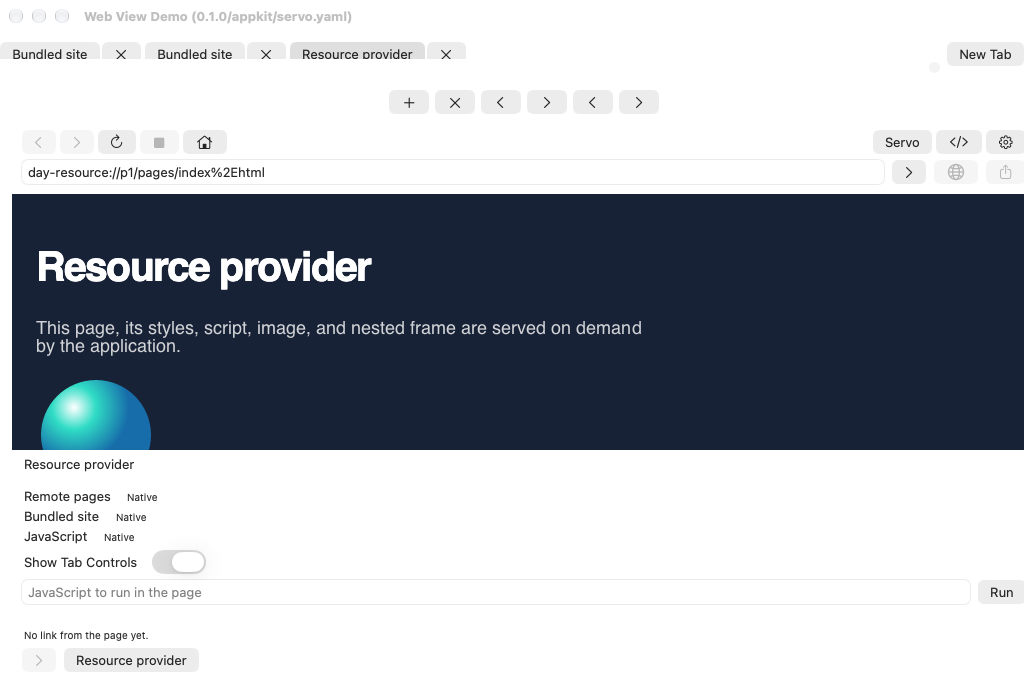
Task: Click the X button in tab controls row
Action: [455, 103]
